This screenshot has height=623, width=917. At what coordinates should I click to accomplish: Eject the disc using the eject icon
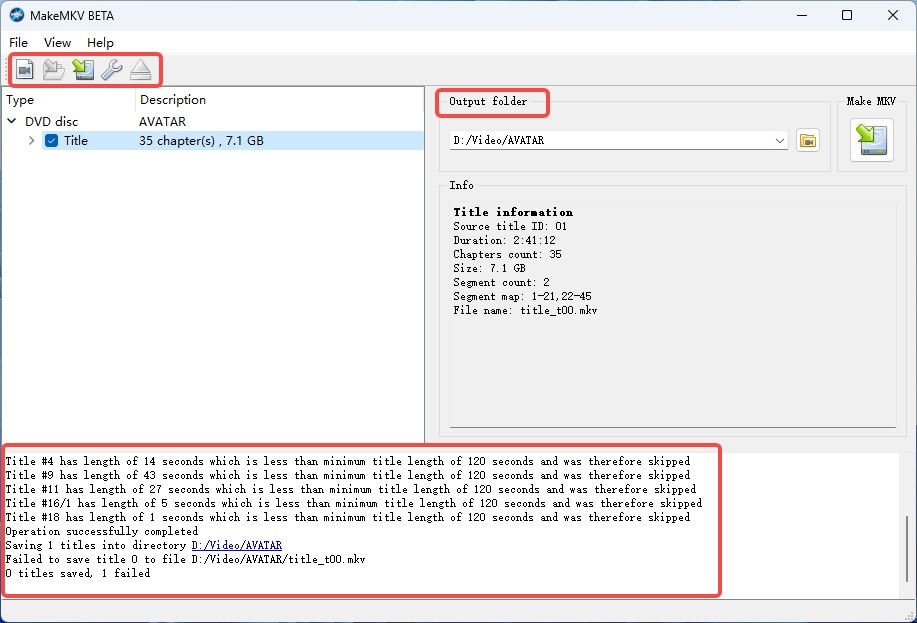point(141,69)
